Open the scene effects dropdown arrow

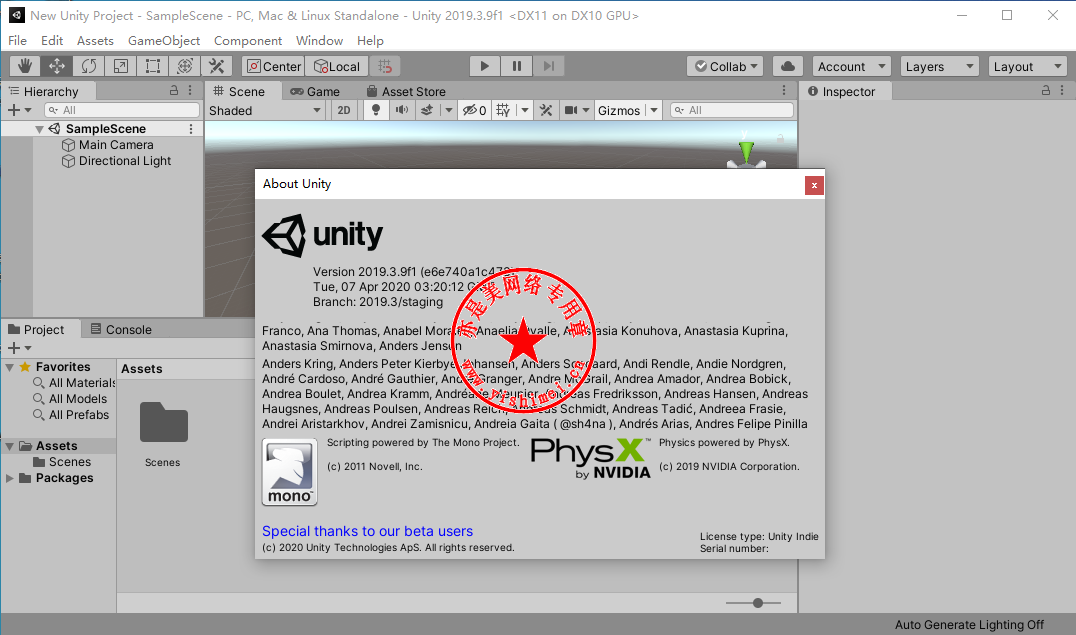tap(449, 111)
